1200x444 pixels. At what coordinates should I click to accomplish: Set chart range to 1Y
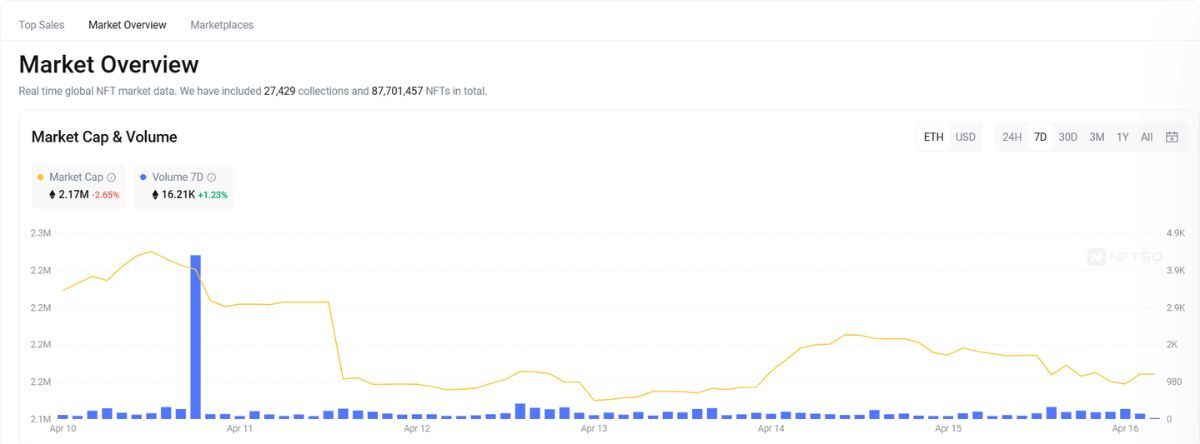coord(1122,137)
